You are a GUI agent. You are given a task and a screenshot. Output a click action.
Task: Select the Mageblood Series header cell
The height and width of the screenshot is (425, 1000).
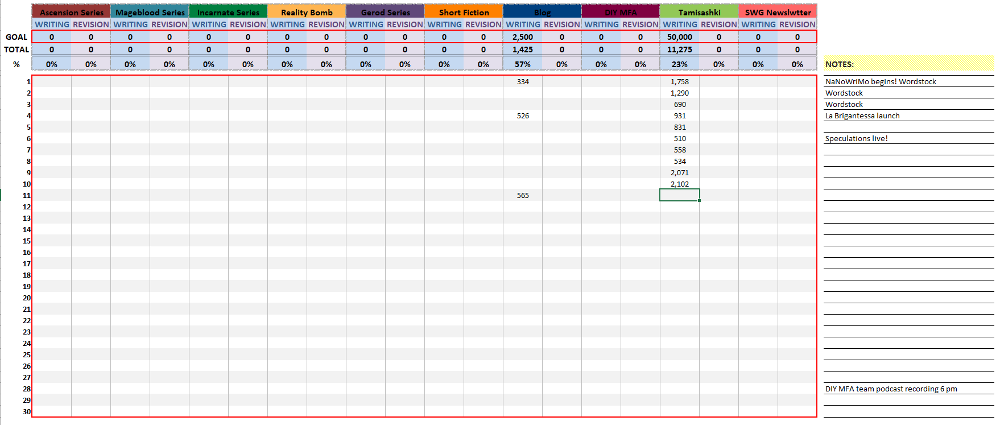click(149, 11)
